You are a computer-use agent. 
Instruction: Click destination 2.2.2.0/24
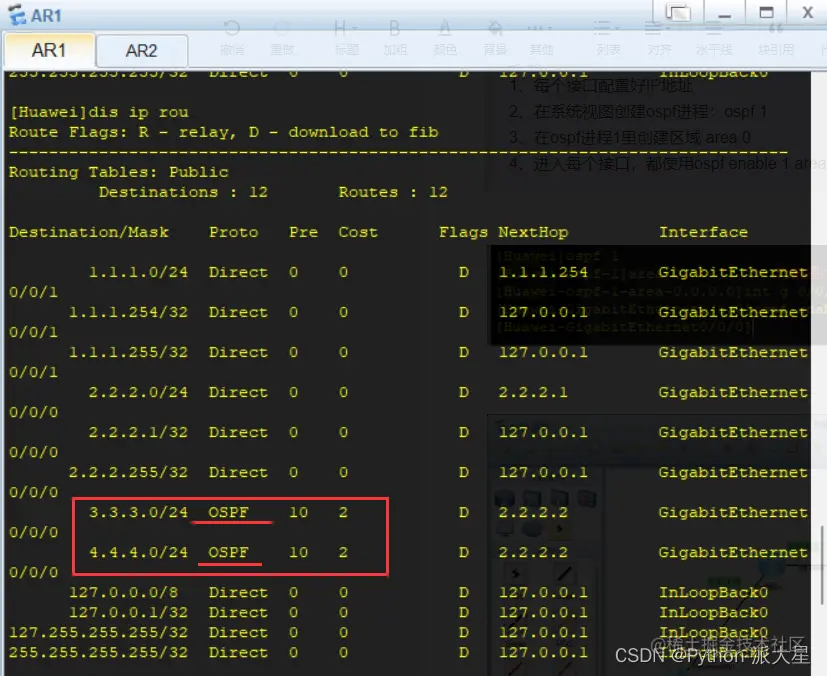click(x=138, y=393)
